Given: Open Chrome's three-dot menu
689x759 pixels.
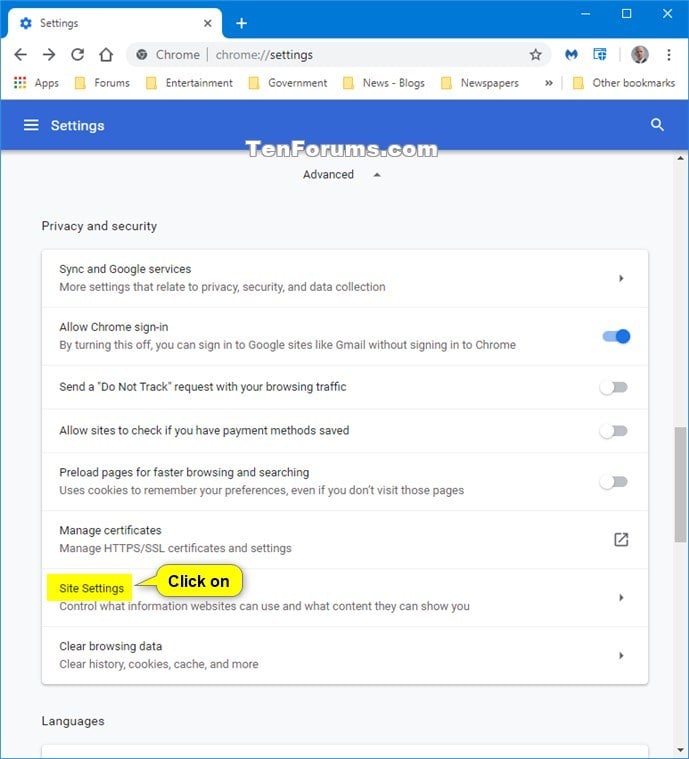Looking at the screenshot, I should [669, 55].
